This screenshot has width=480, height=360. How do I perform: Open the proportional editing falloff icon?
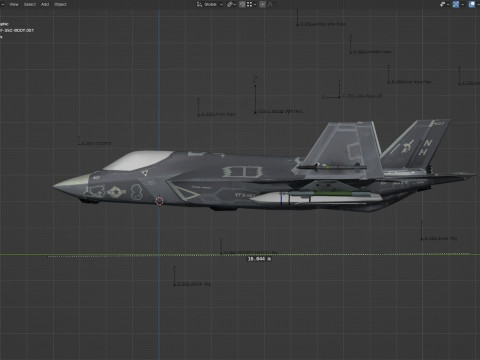coord(270,4)
